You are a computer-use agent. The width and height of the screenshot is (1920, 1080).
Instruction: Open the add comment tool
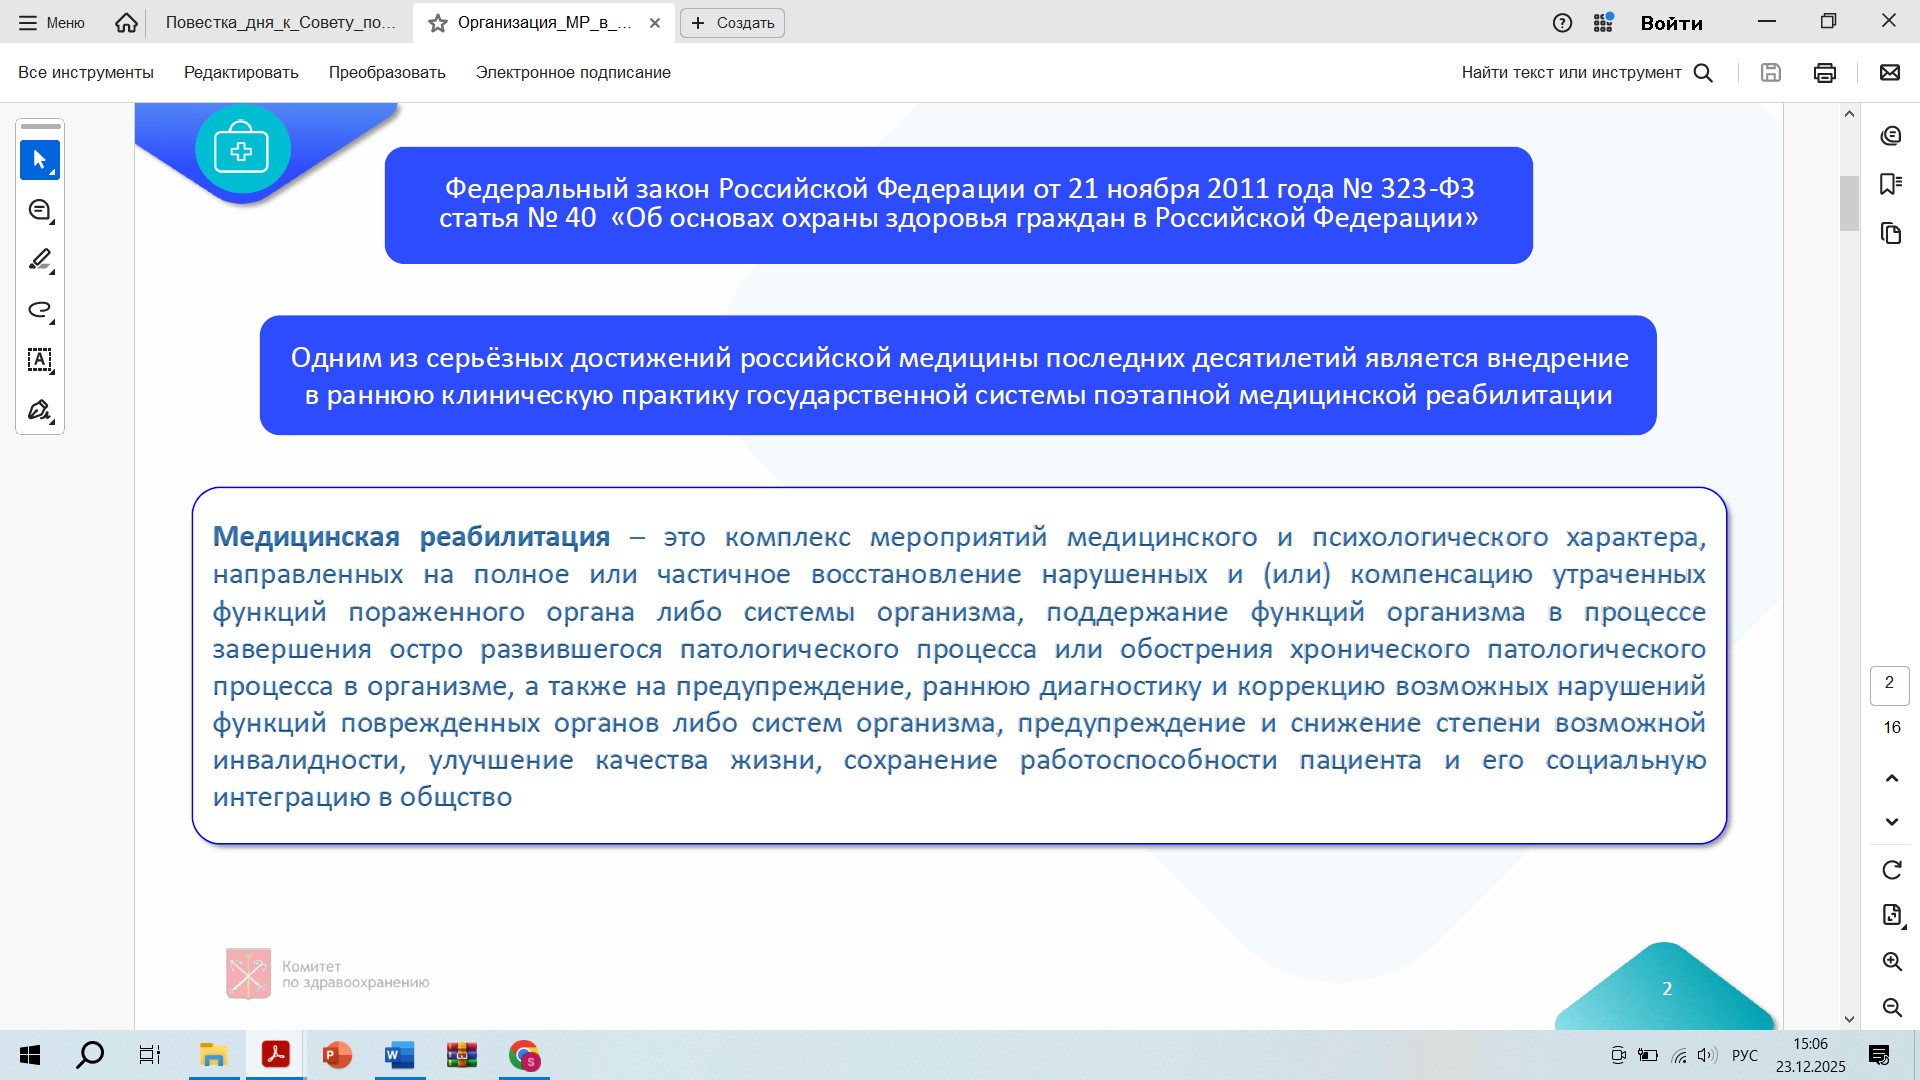(x=40, y=210)
